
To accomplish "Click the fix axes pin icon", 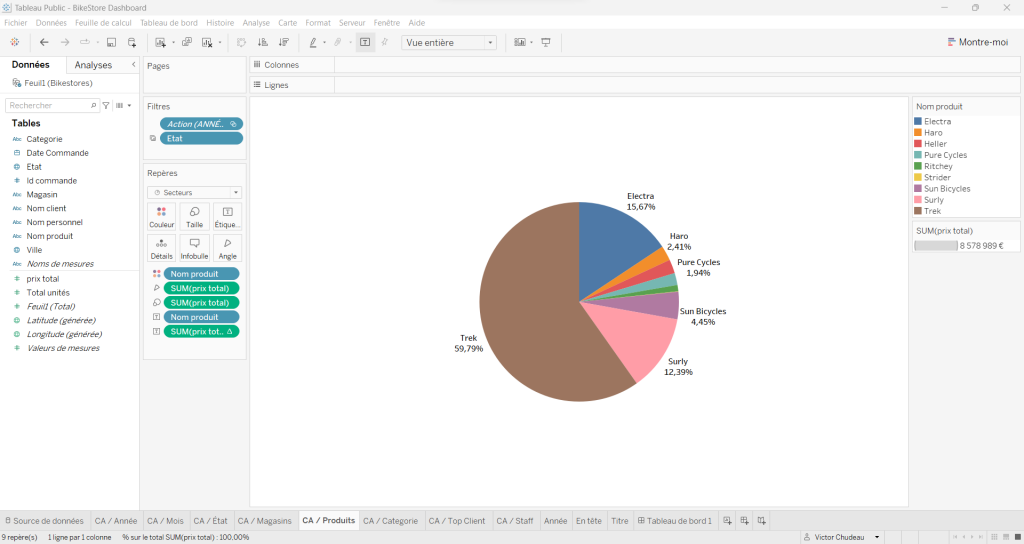I will 385,42.
